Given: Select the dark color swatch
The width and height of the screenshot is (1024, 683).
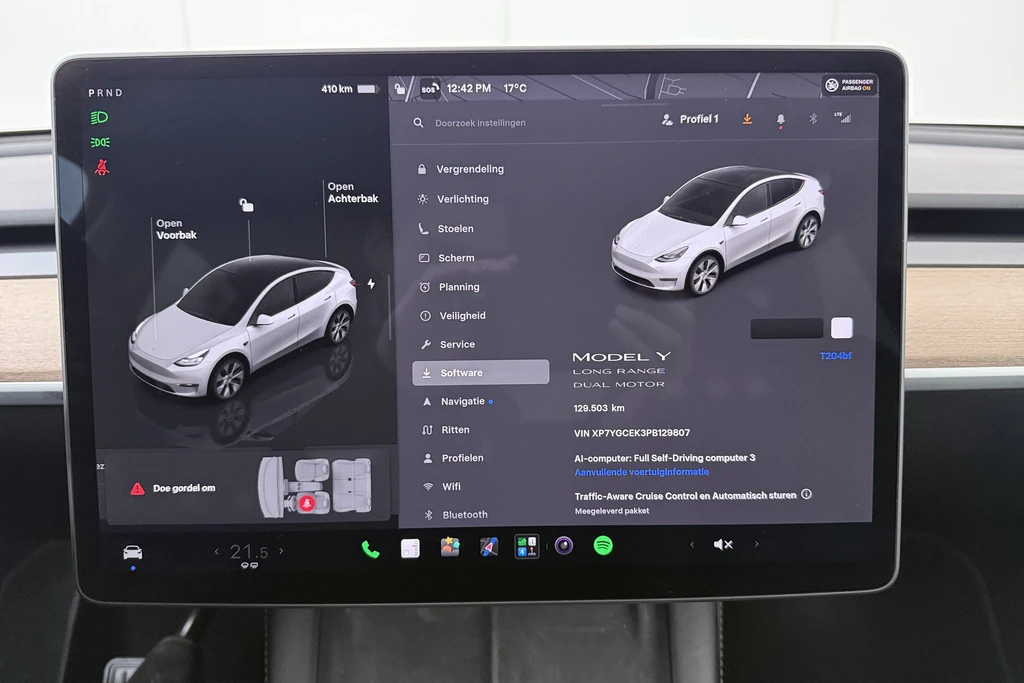Looking at the screenshot, I should point(787,328).
